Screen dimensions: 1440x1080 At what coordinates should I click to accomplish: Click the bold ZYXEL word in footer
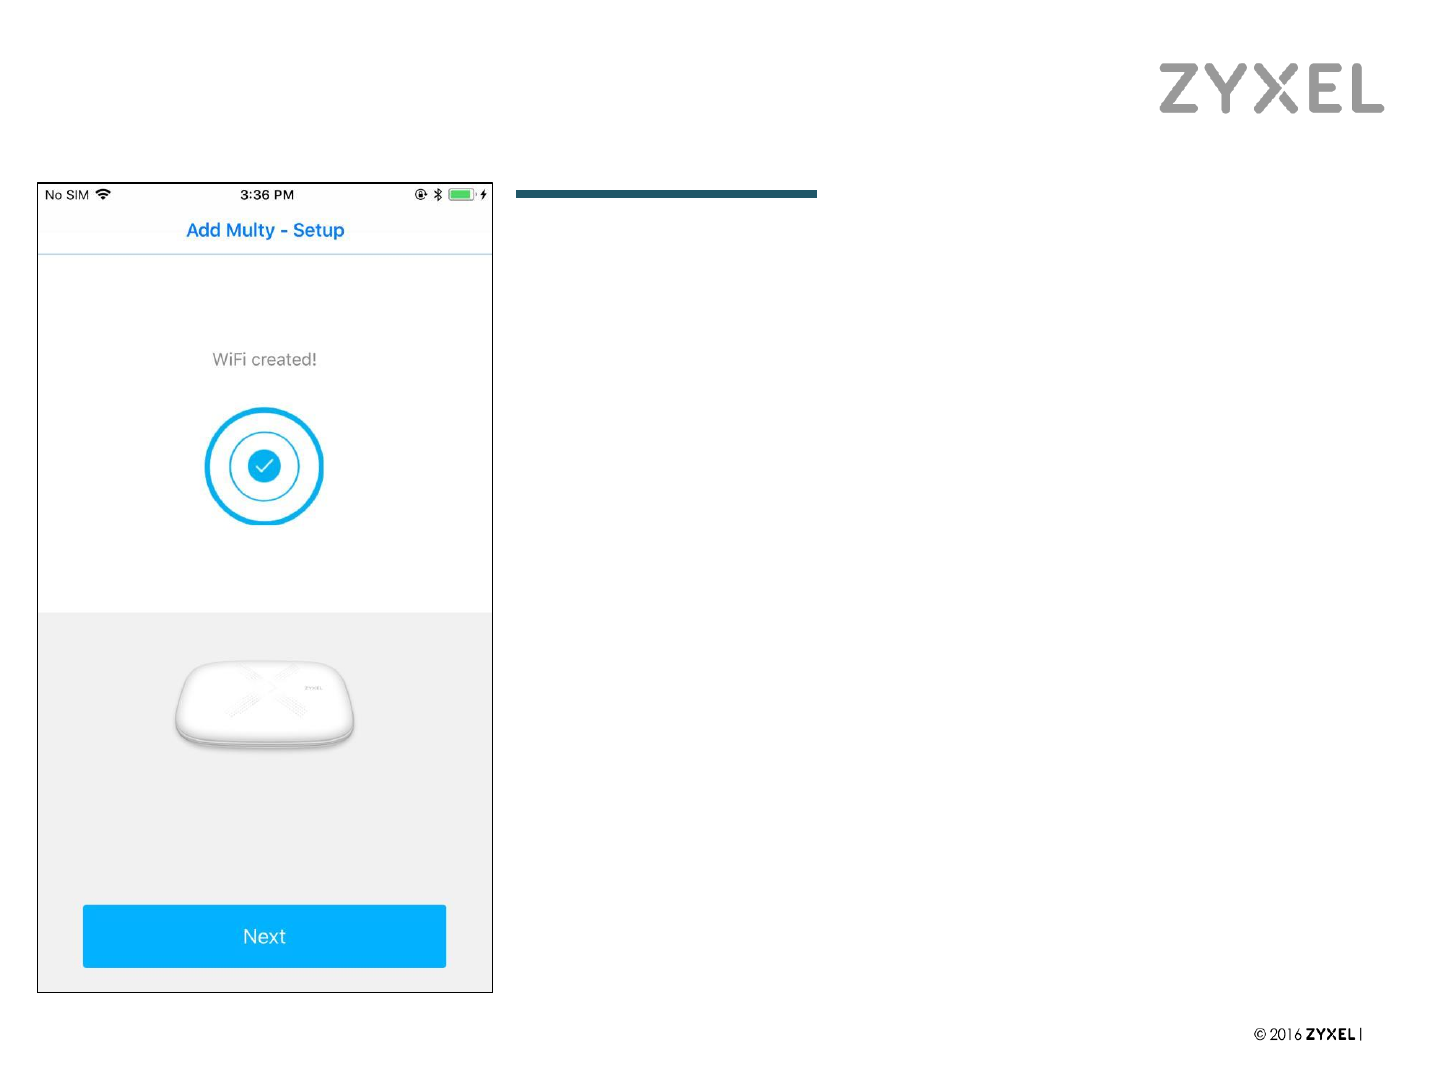(1330, 1035)
